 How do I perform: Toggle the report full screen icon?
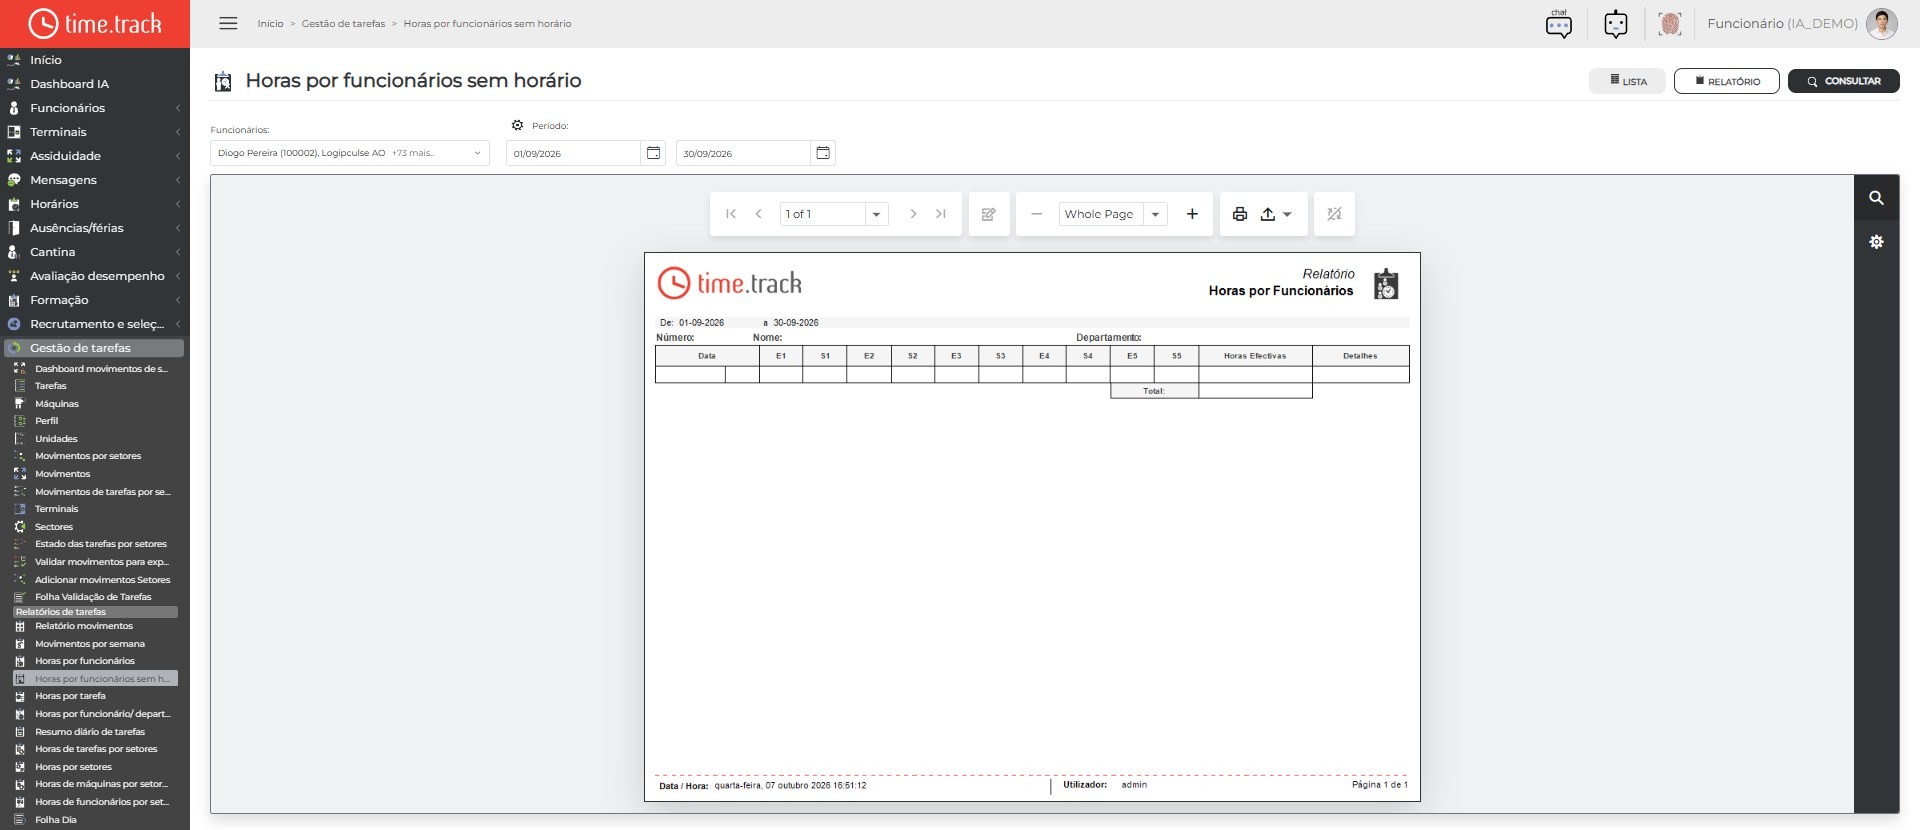(x=1334, y=214)
